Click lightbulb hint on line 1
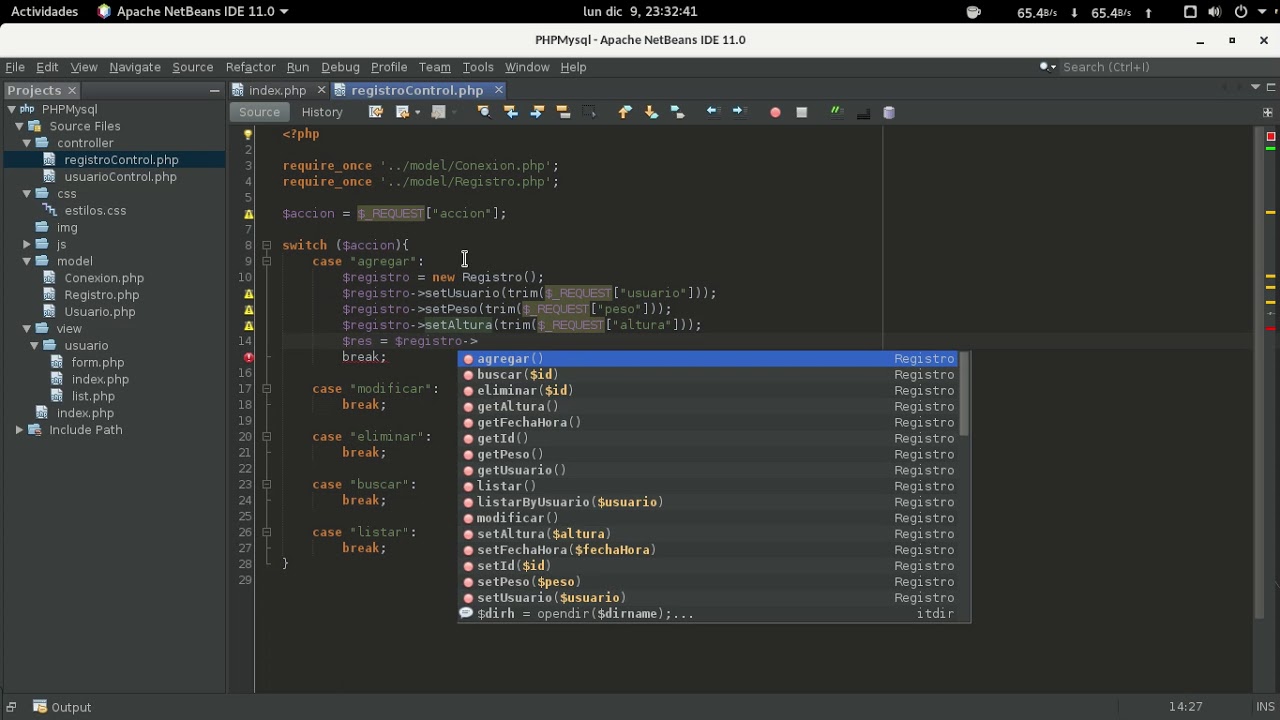Viewport: 1280px width, 720px height. pos(249,133)
